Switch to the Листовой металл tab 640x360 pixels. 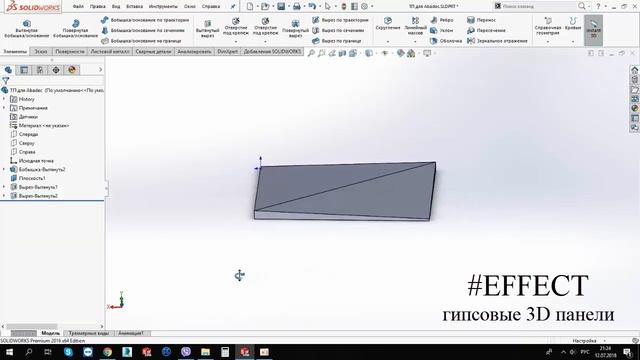click(x=110, y=51)
